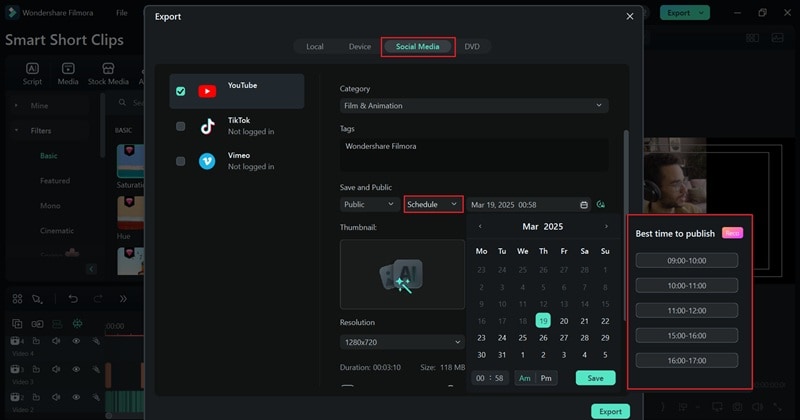Lock the Video 3 track
Viewport: 800px width, 420px height.
click(x=36, y=369)
